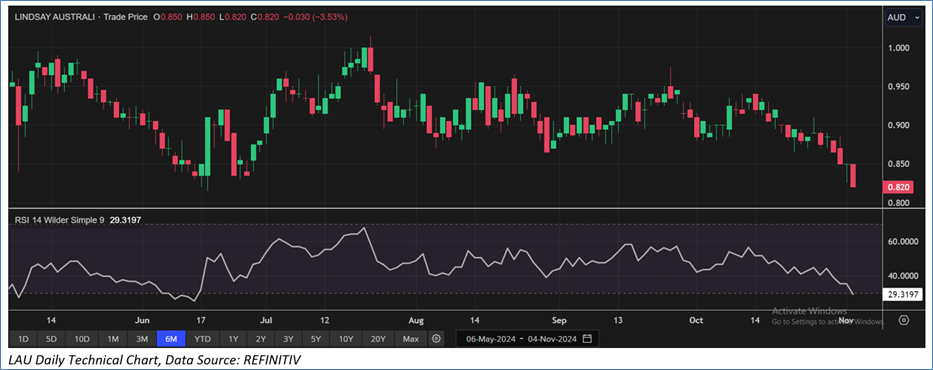The height and width of the screenshot is (370, 933).
Task: Click the Sep label on time axis
Action: click(x=558, y=320)
